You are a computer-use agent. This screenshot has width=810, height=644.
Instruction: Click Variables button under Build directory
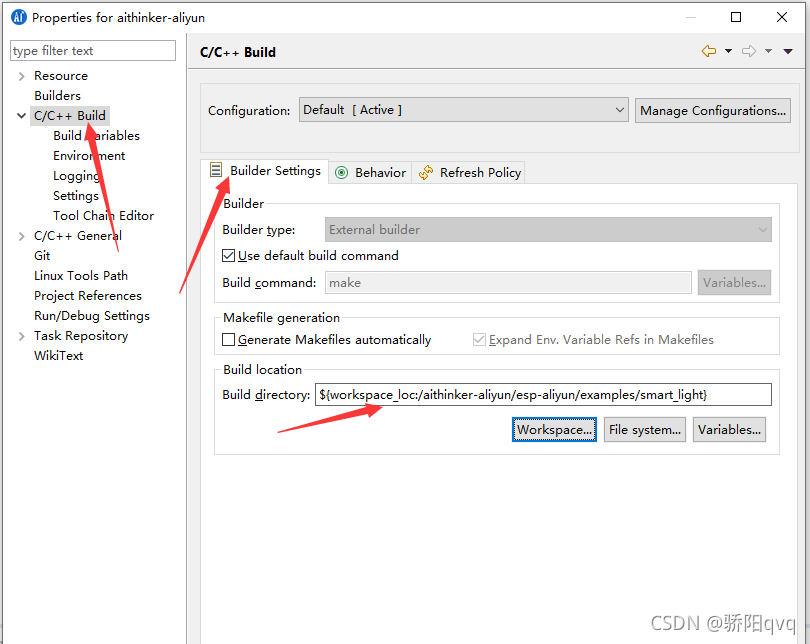click(x=729, y=430)
